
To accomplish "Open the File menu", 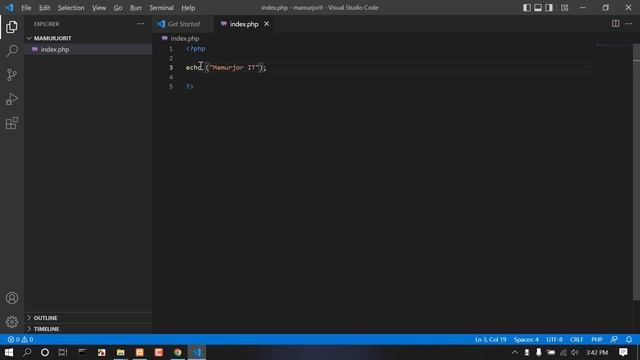I will point(26,8).
